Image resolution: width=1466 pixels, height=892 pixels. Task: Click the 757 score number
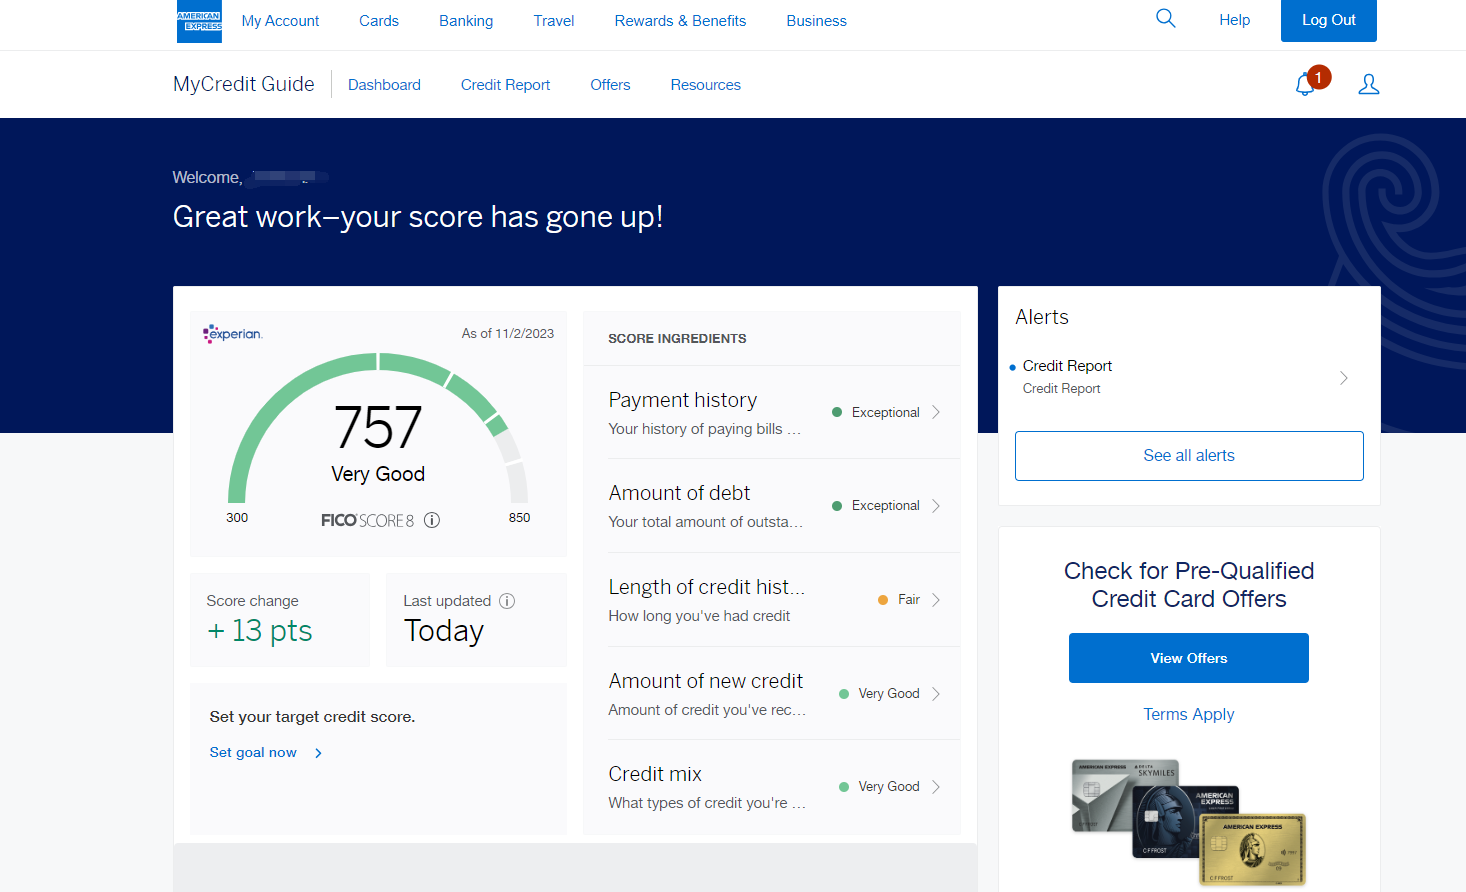(x=378, y=427)
